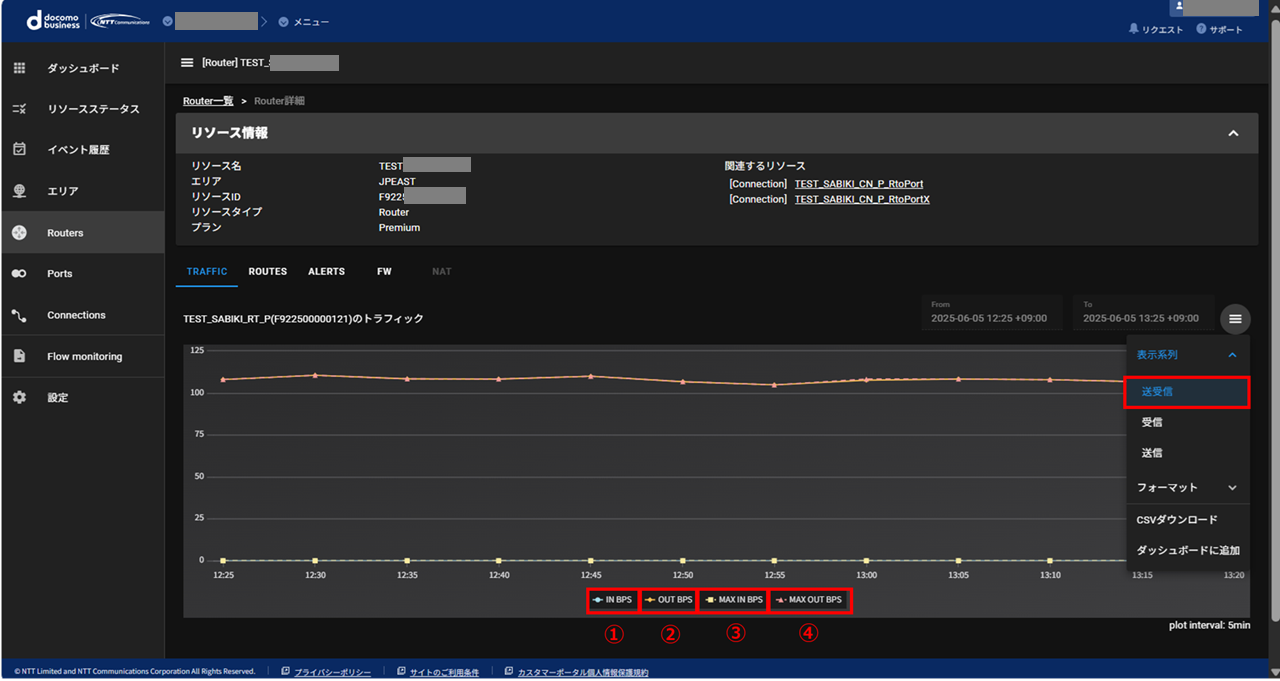Image resolution: width=1280 pixels, height=681 pixels.
Task: Go back to Router一覧 breadcrumb link
Action: (208, 101)
